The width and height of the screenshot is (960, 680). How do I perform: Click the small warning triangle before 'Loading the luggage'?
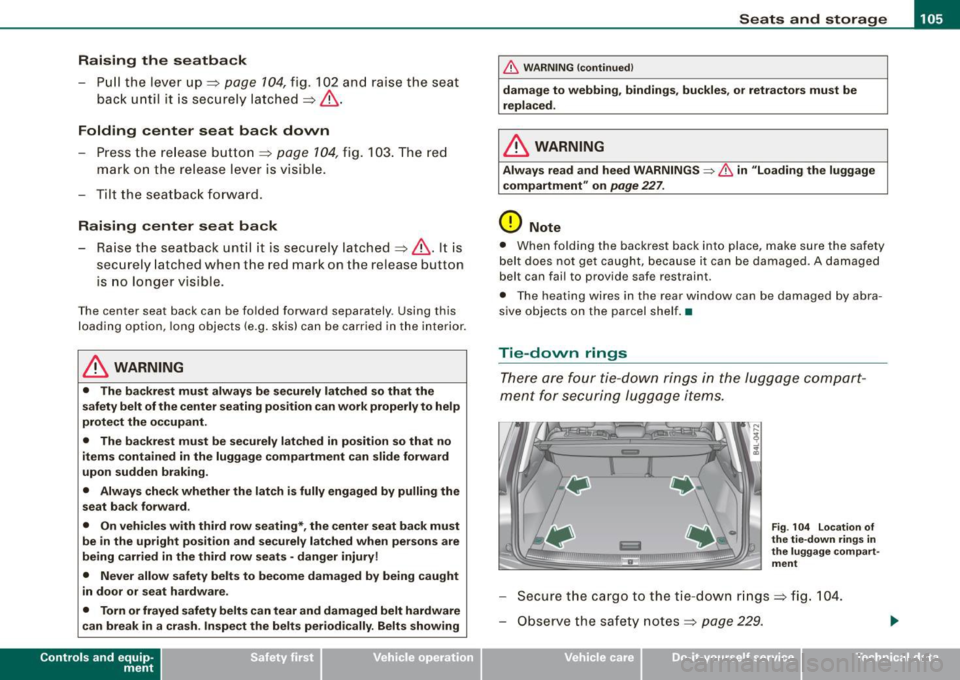tap(726, 171)
